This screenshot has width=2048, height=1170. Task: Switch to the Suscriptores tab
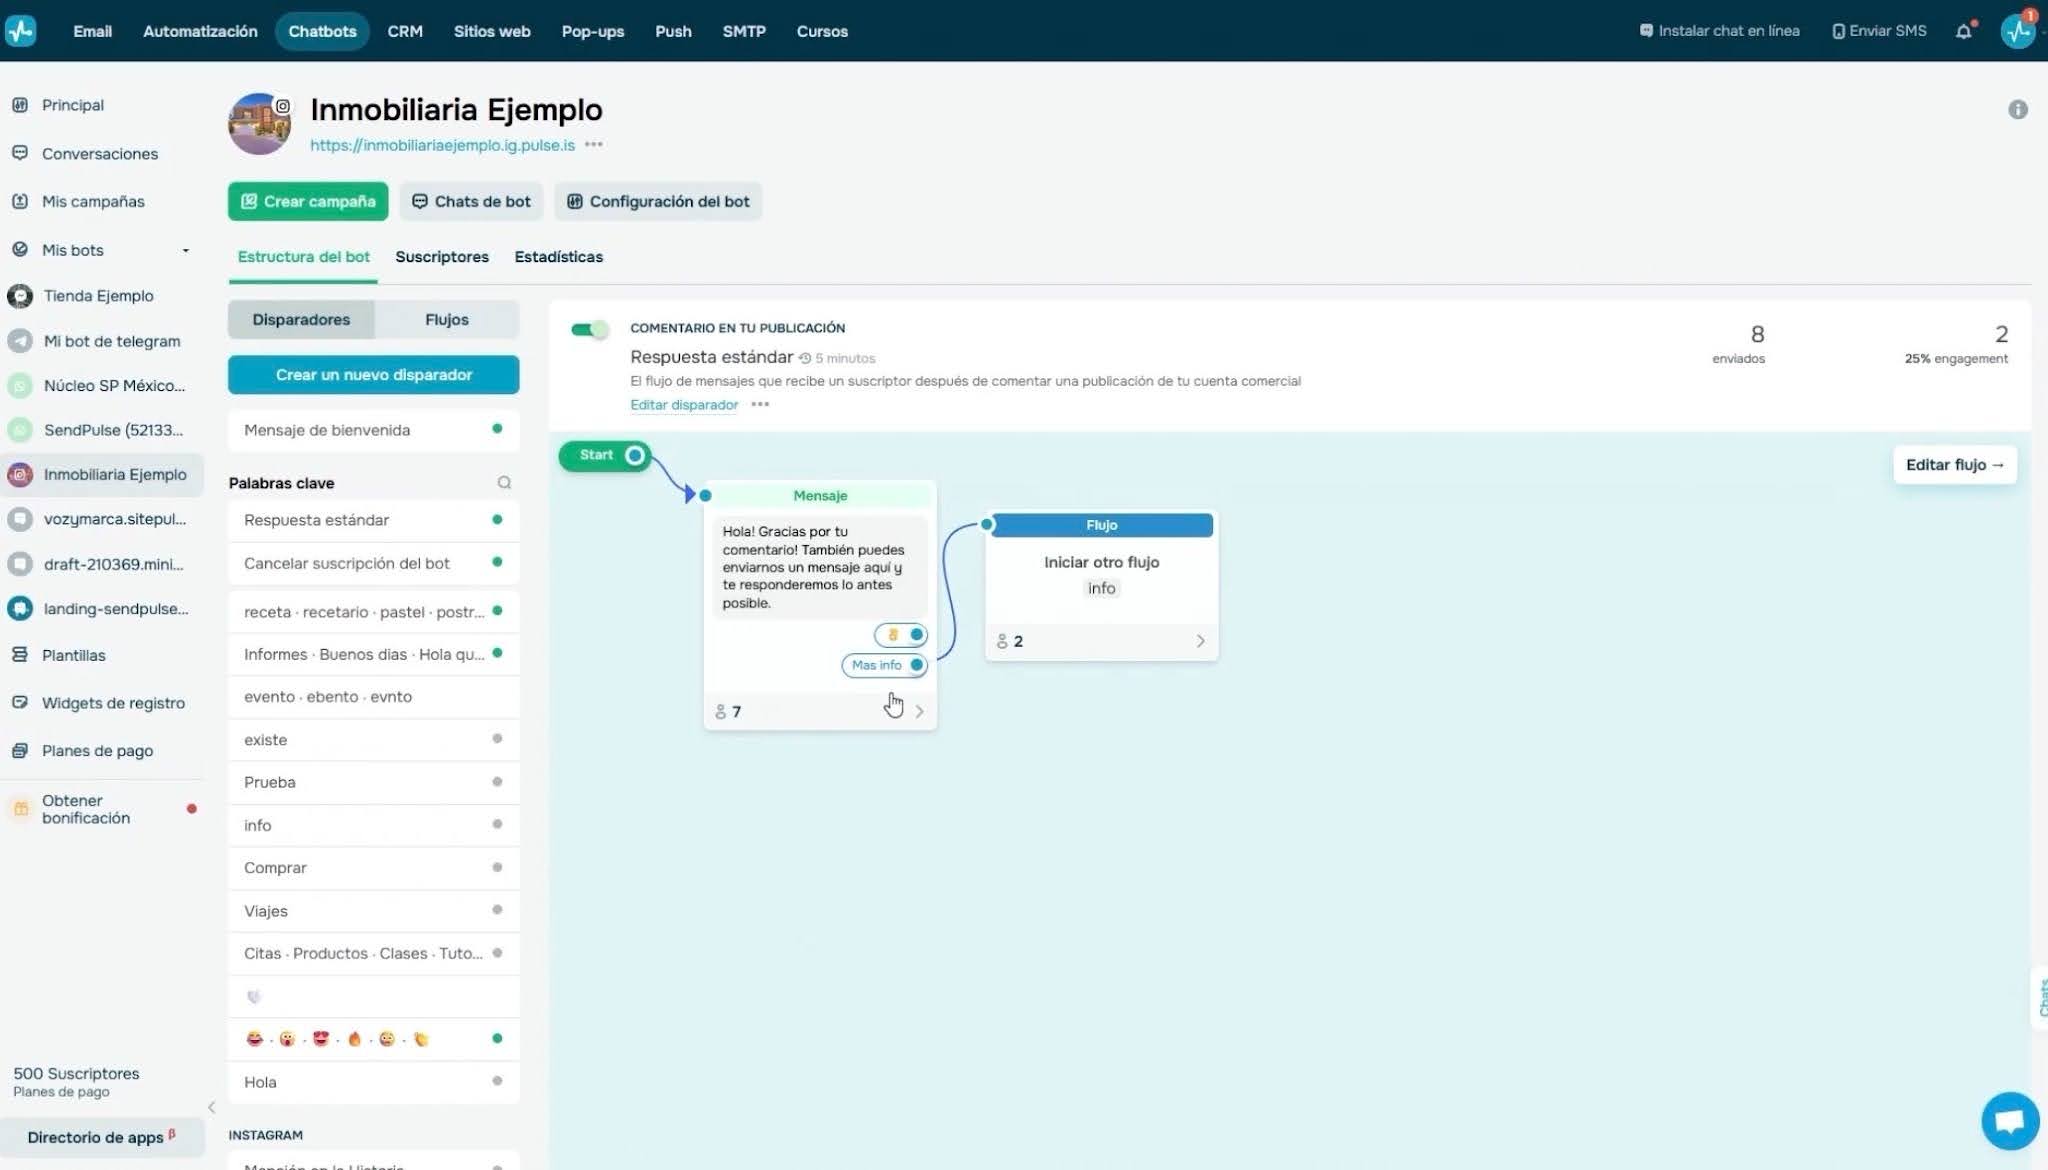click(x=442, y=257)
